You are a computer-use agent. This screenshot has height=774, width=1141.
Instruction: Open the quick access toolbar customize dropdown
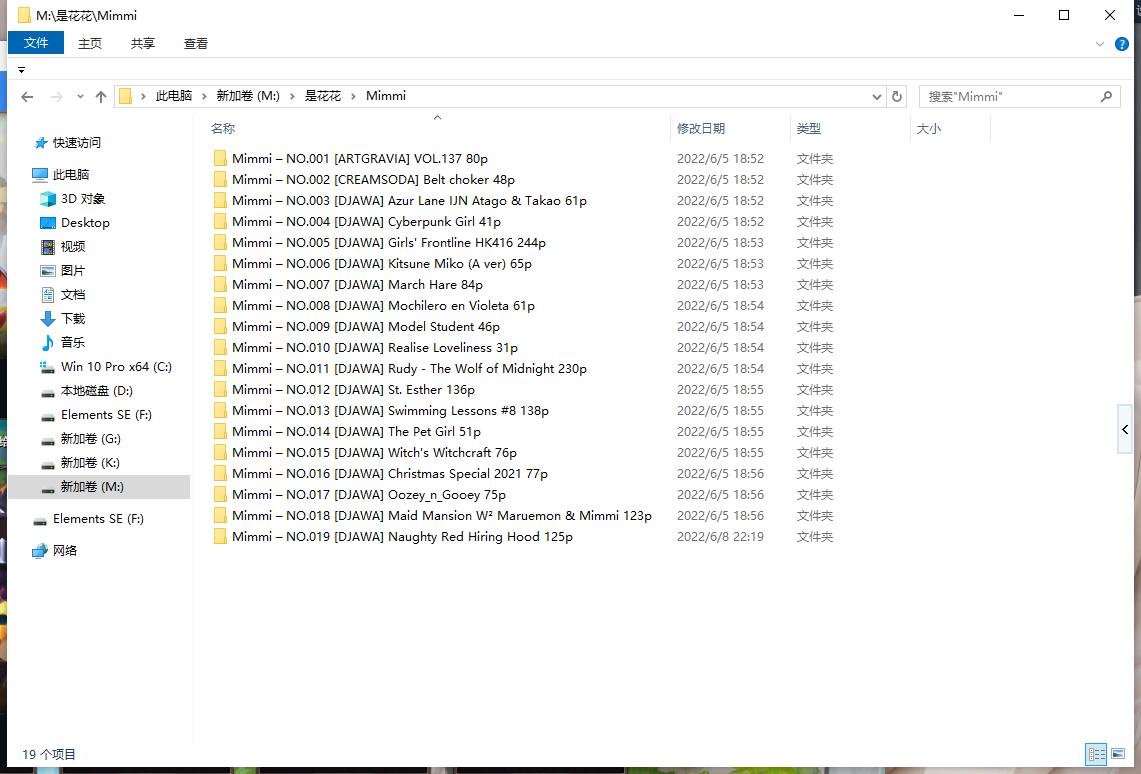pos(22,70)
